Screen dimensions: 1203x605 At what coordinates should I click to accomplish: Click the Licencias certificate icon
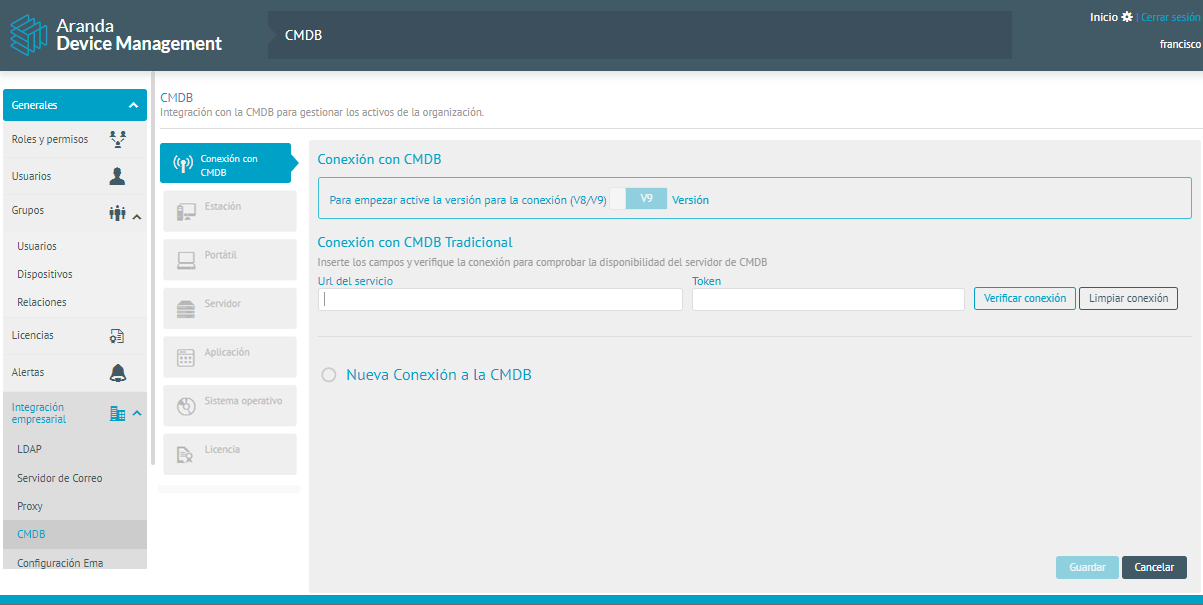tap(117, 336)
